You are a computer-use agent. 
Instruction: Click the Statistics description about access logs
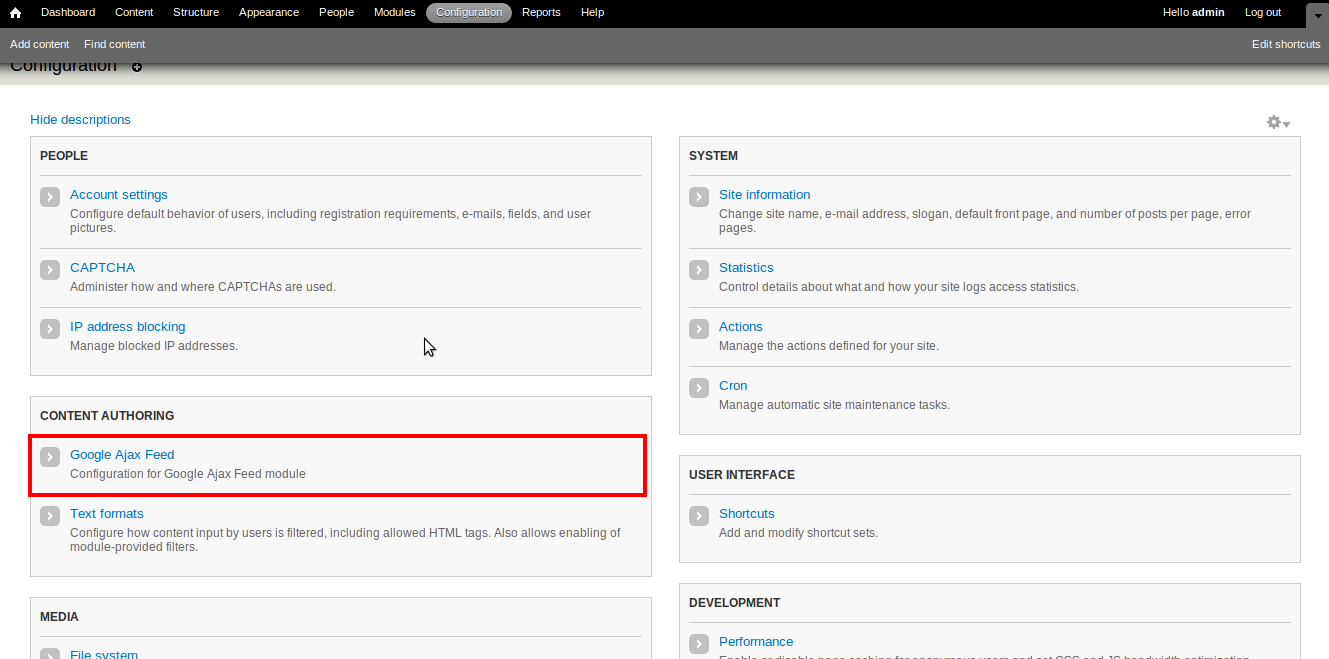tap(899, 287)
